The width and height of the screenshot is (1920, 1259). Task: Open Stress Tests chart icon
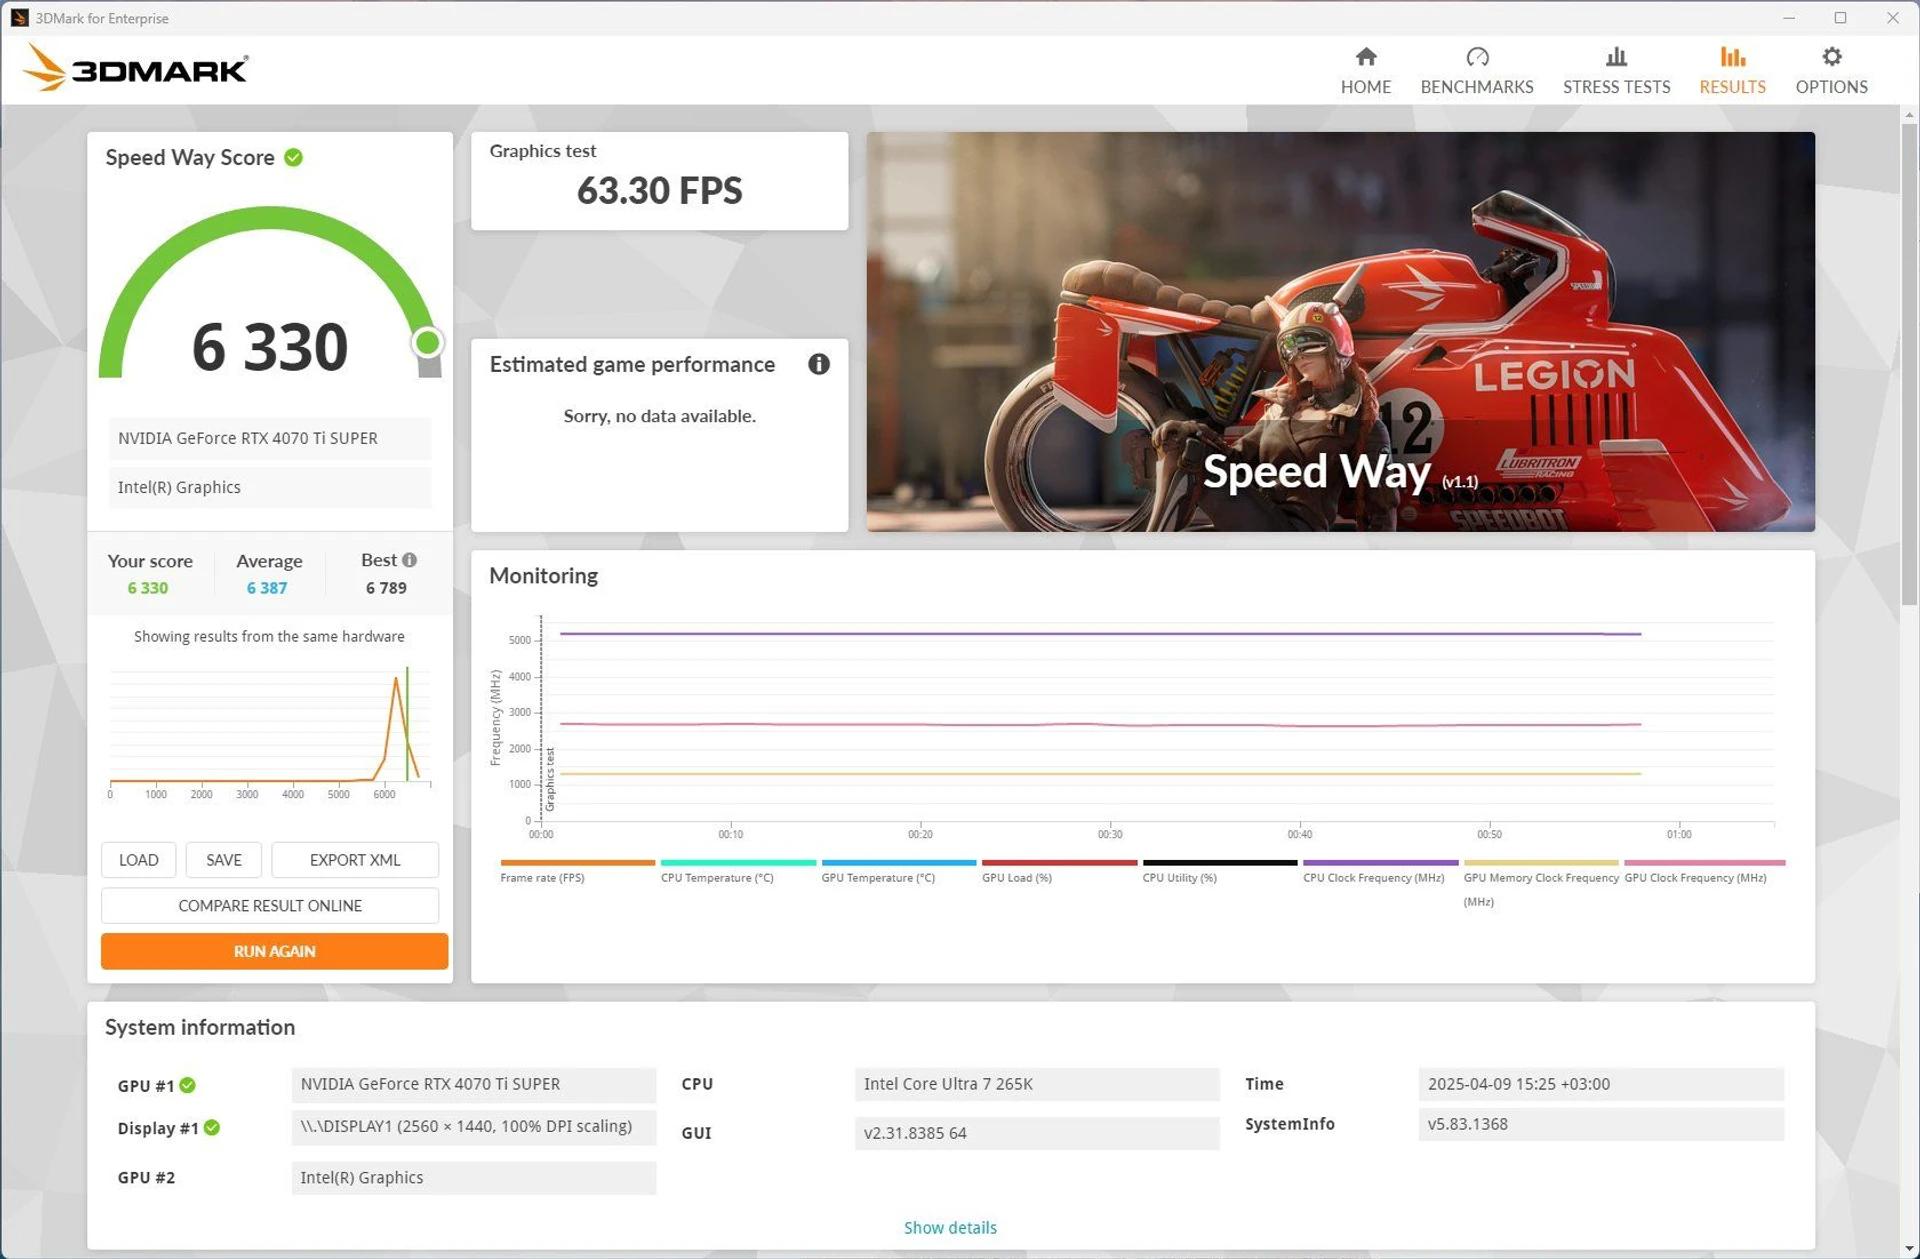pos(1615,57)
